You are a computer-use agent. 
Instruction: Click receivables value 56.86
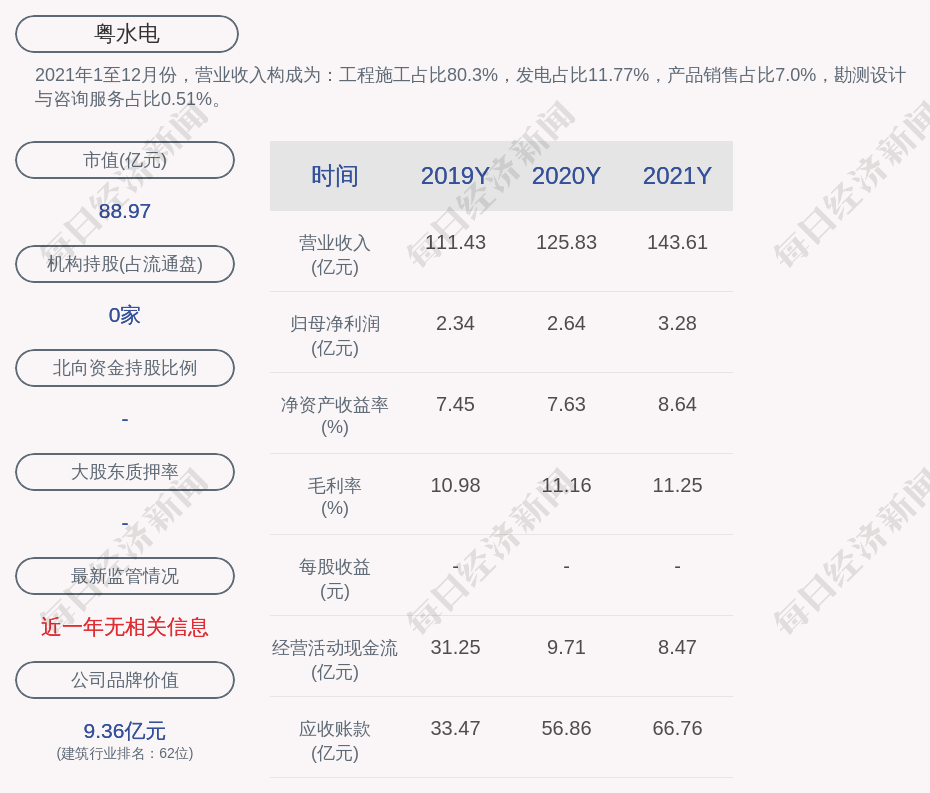pos(566,728)
